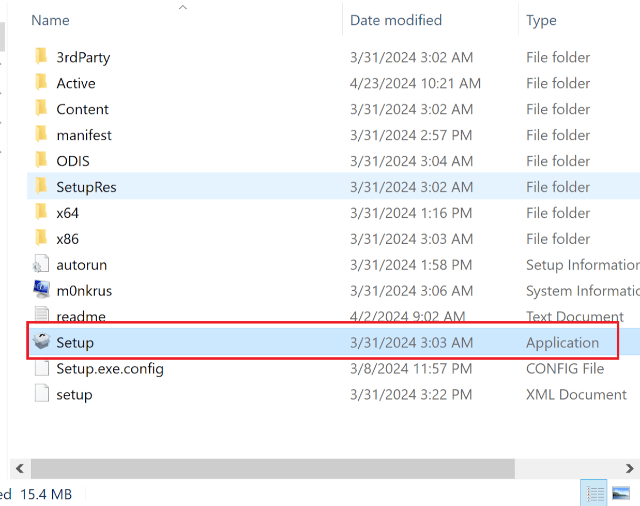
Task: Select the 'autorun' file name text
Action: point(82,265)
